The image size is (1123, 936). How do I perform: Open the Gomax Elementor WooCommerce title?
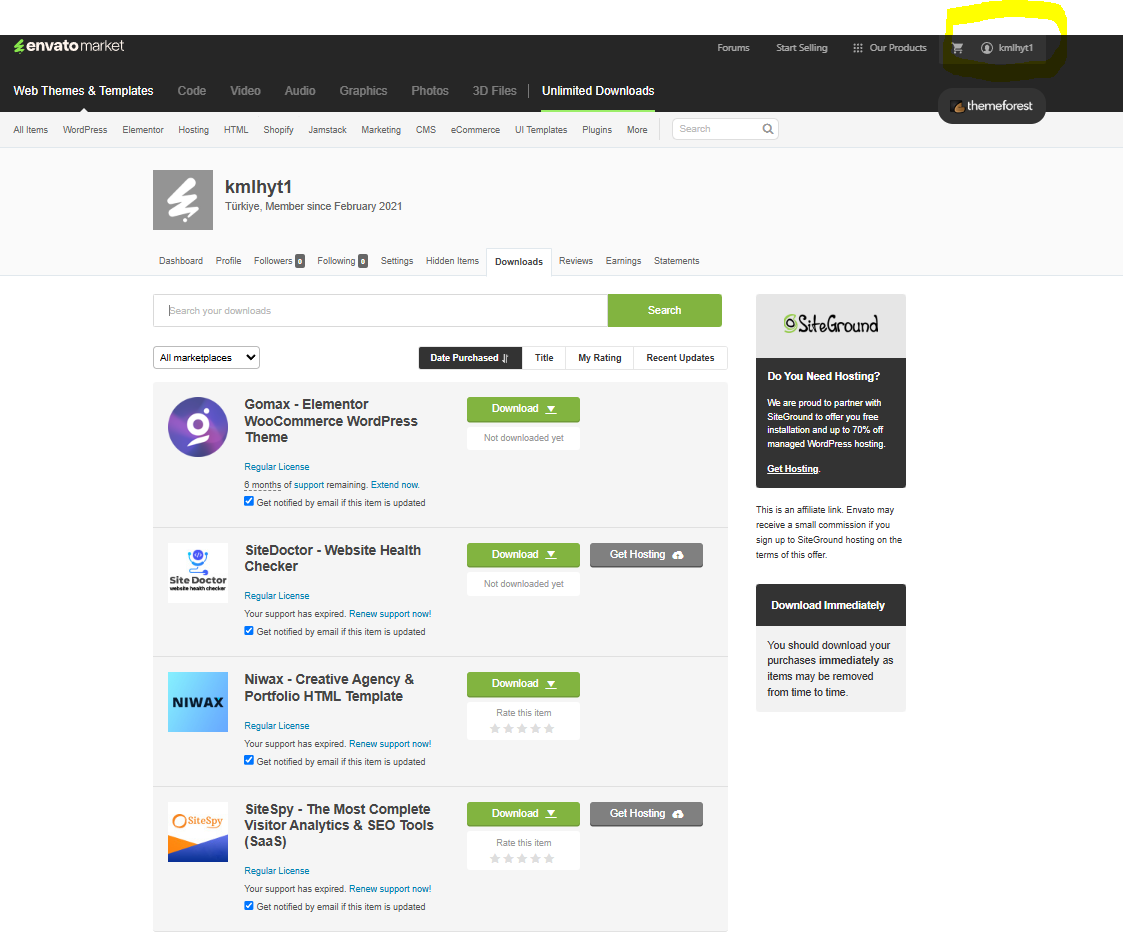(330, 420)
